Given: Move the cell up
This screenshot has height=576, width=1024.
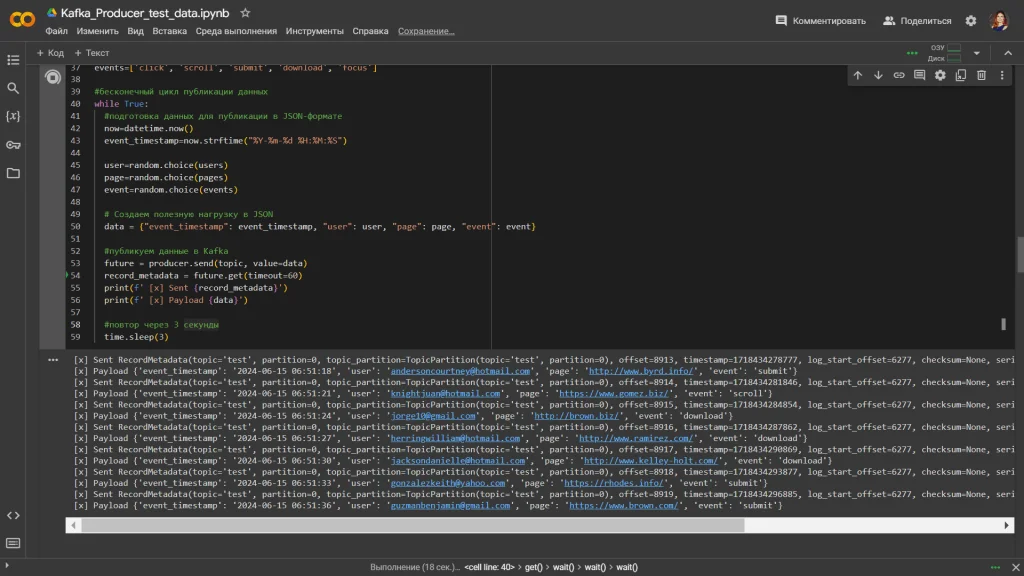Looking at the screenshot, I should tap(857, 76).
